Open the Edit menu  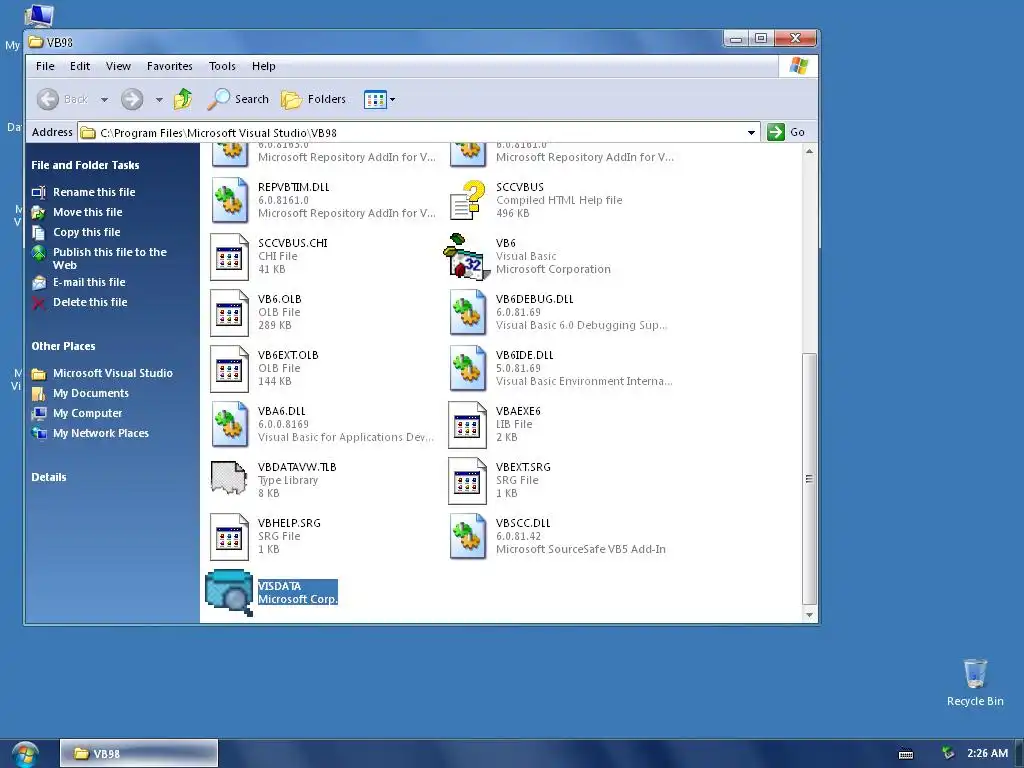(x=80, y=66)
